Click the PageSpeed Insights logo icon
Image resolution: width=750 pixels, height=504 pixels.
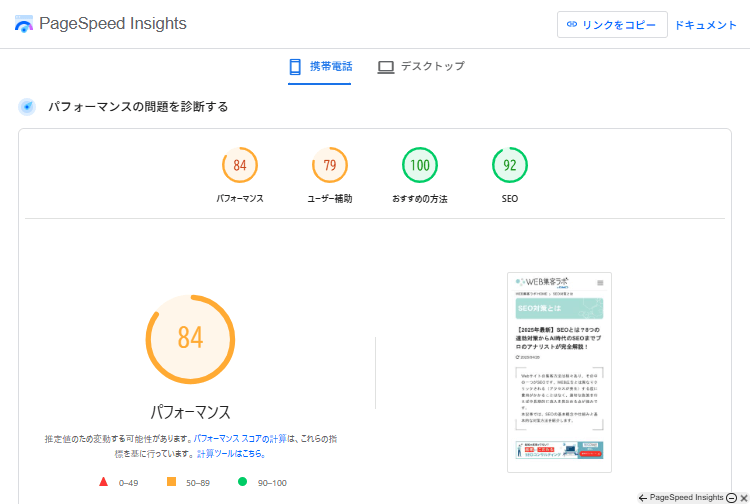(x=24, y=24)
